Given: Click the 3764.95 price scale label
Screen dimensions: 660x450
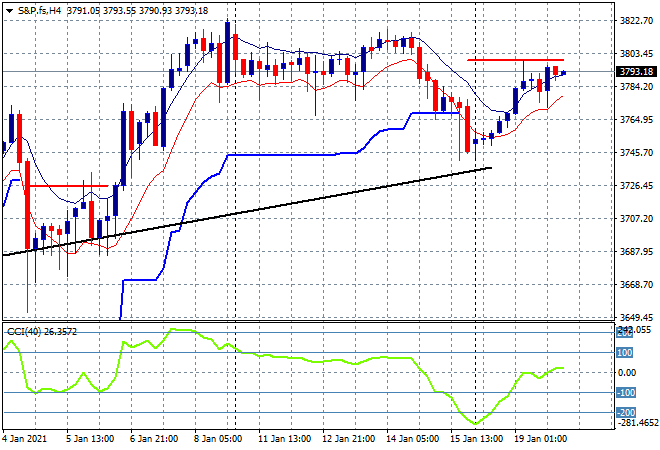Looking at the screenshot, I should coord(636,120).
